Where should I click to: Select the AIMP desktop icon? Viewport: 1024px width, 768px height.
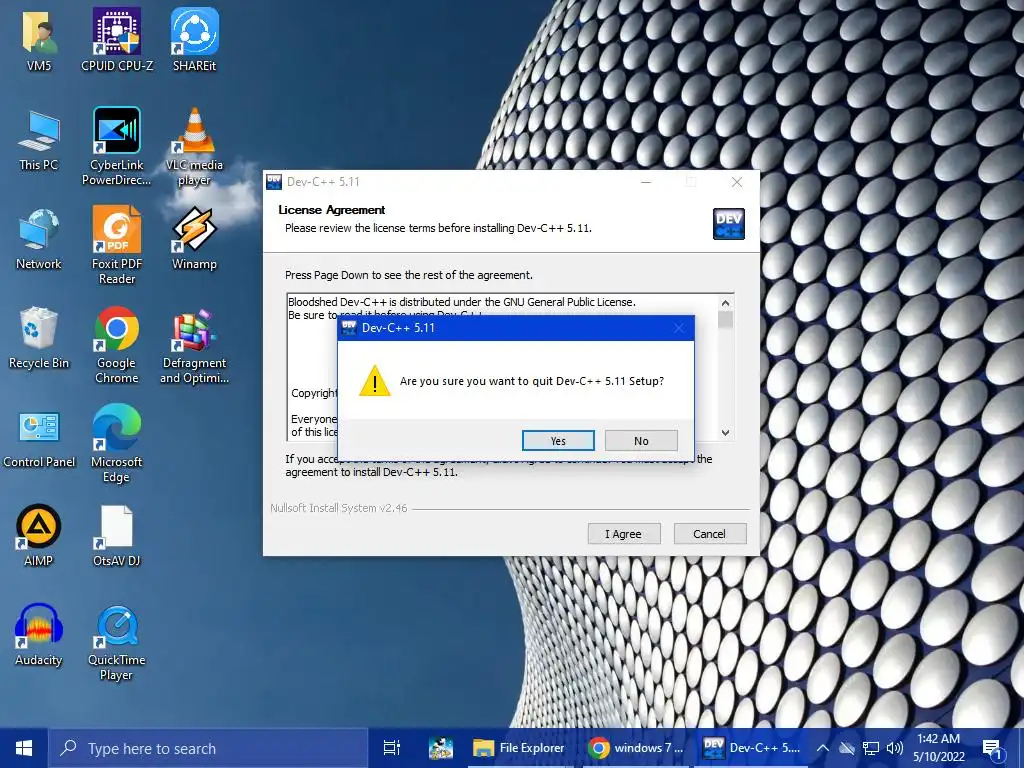[x=39, y=536]
